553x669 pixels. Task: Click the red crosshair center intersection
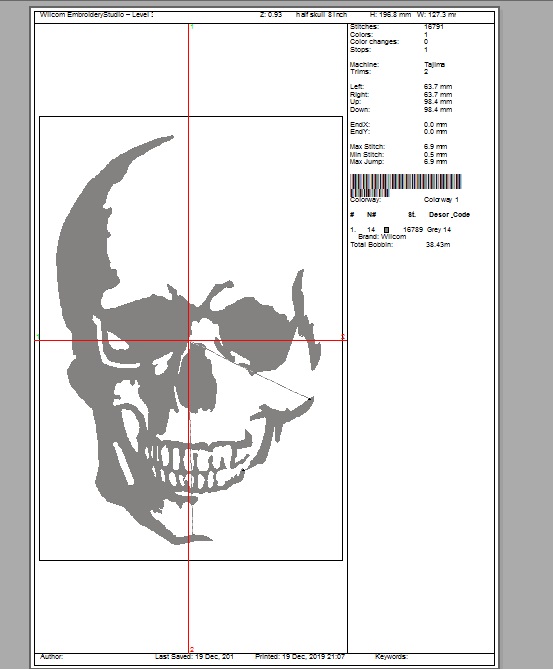pos(189,340)
